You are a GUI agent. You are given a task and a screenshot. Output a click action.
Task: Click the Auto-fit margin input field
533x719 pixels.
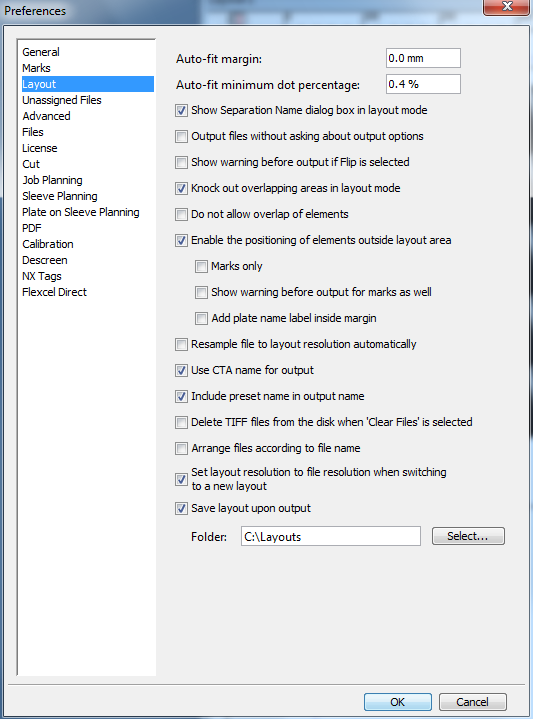423,58
